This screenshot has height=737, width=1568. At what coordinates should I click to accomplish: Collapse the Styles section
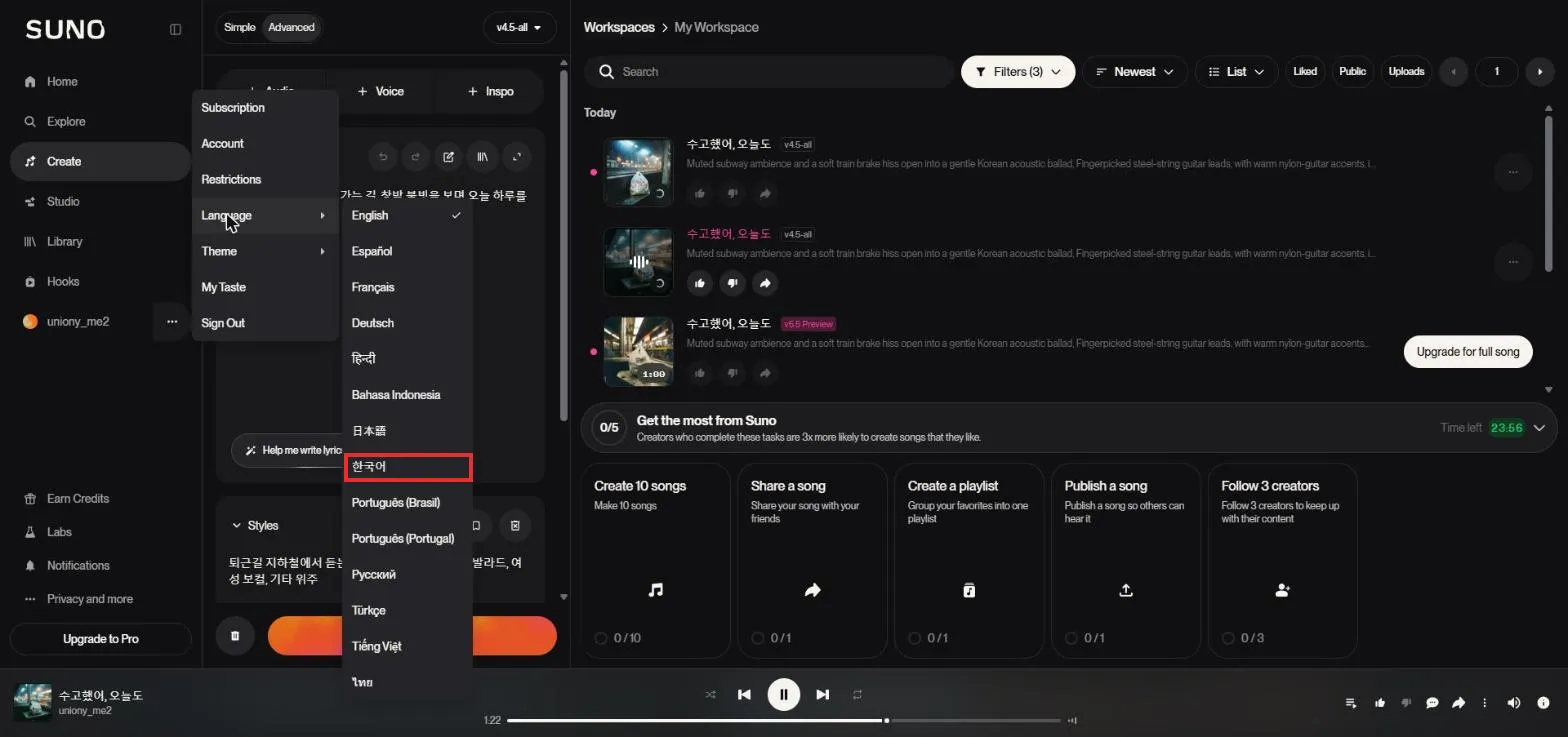click(255, 526)
